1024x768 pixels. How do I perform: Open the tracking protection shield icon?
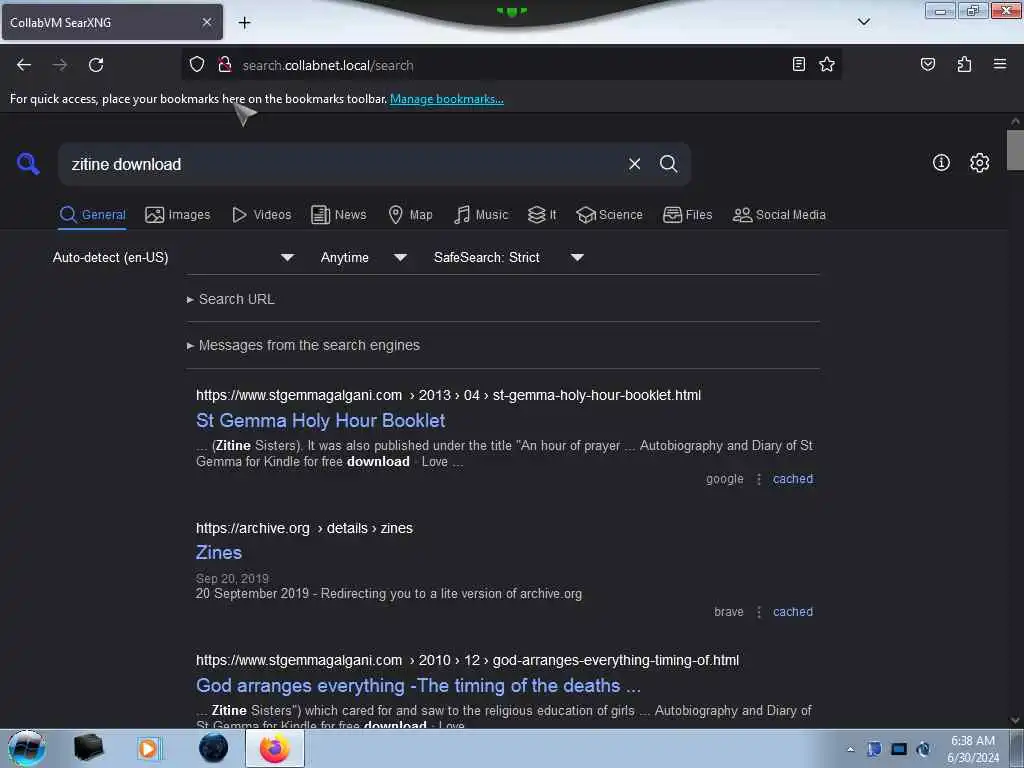pyautogui.click(x=197, y=64)
